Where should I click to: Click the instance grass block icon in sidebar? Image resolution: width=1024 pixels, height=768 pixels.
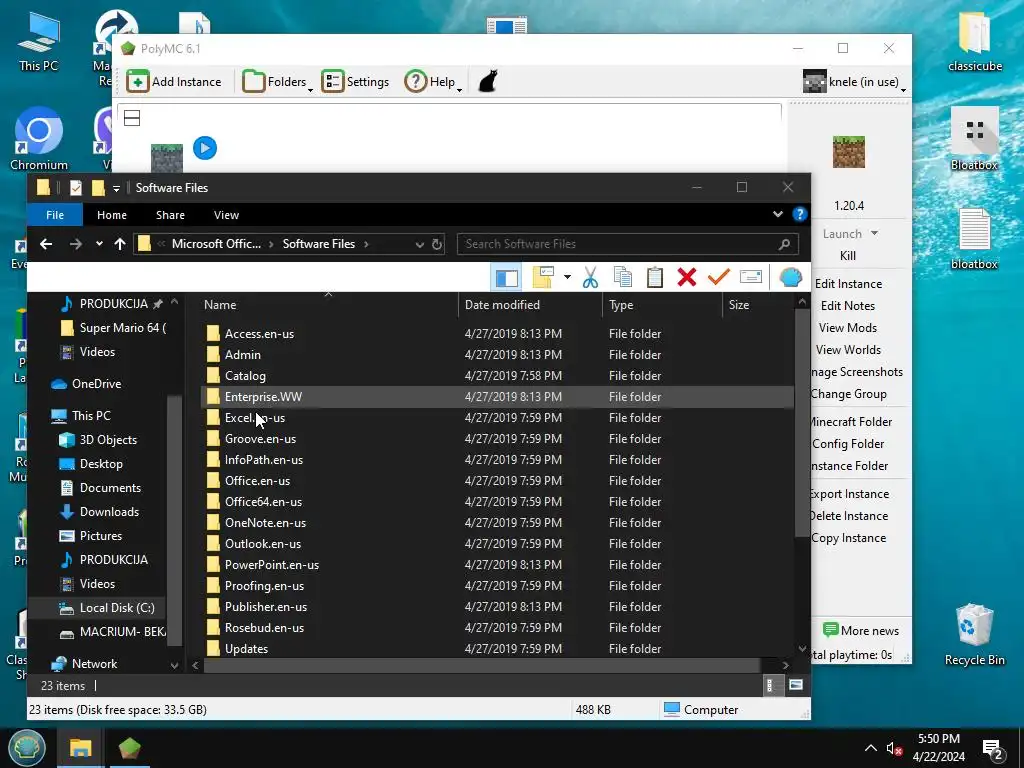click(x=849, y=152)
